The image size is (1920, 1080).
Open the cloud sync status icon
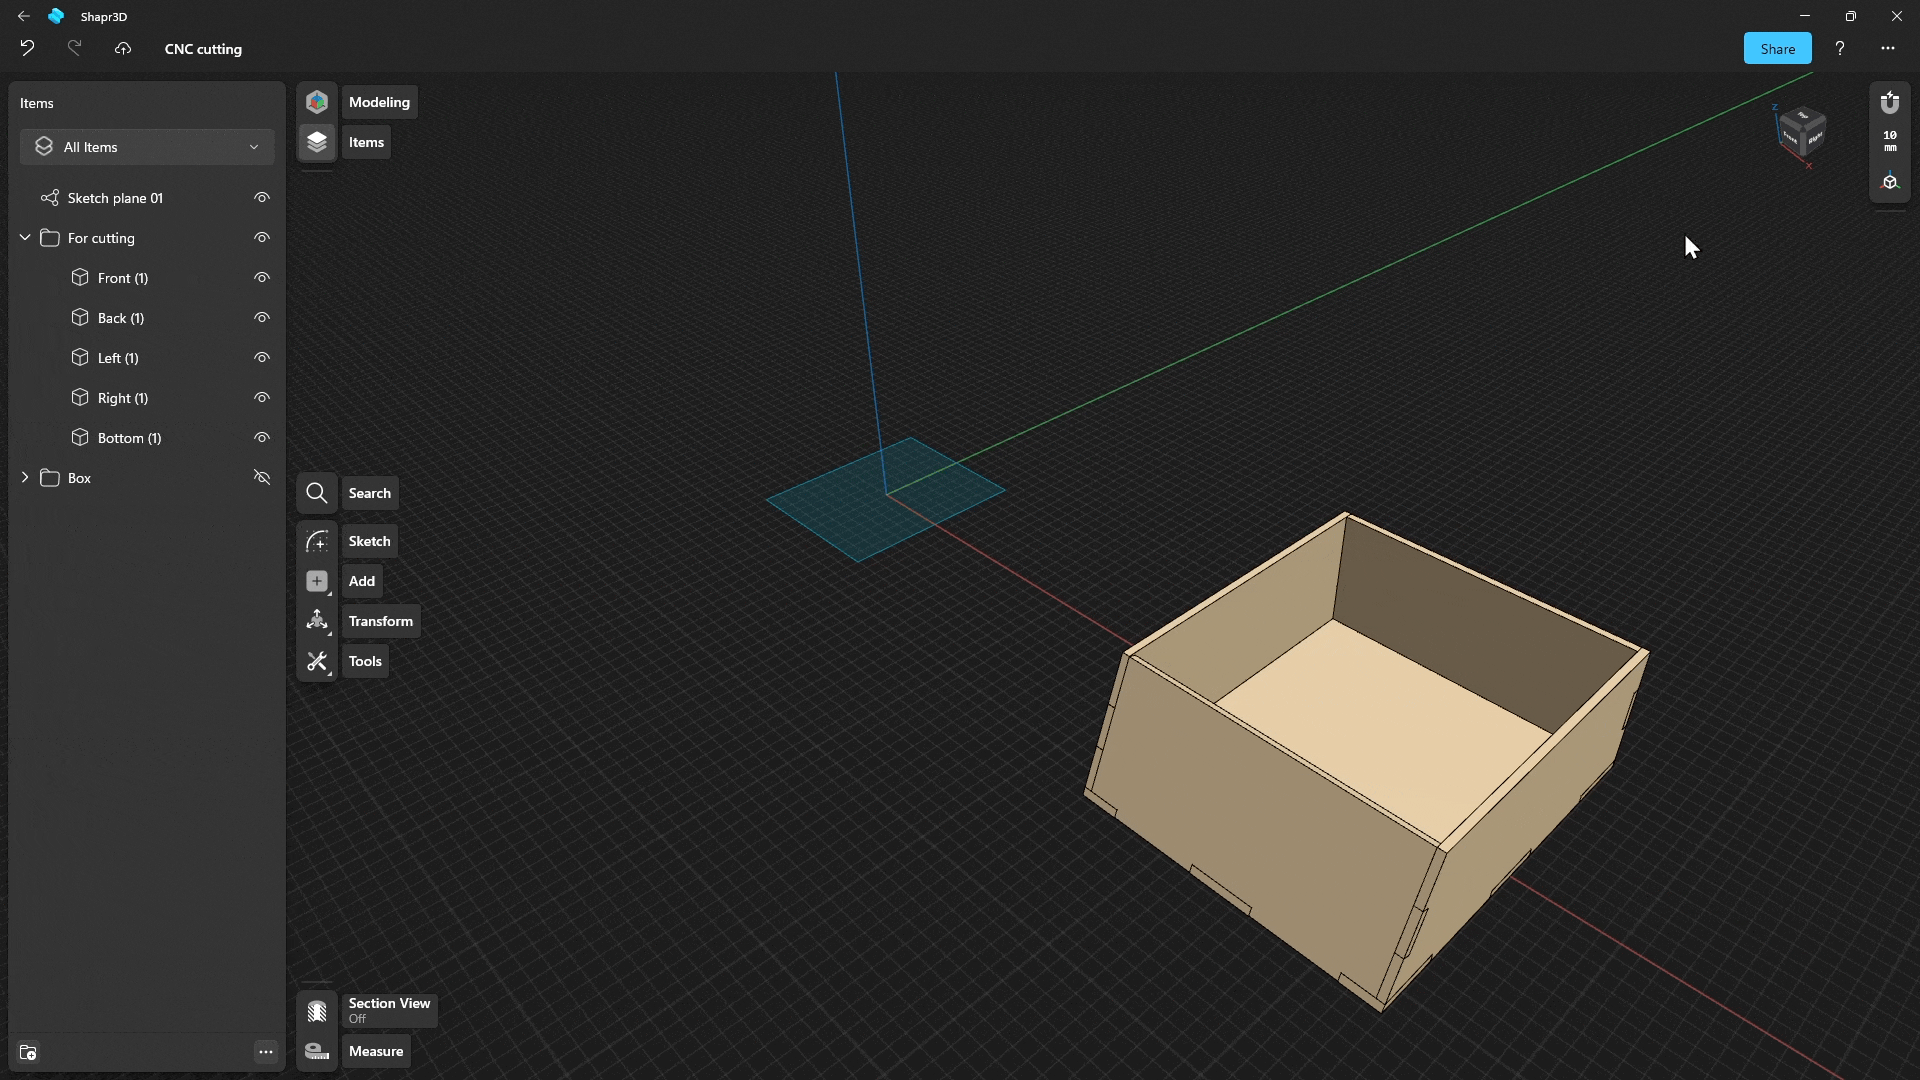click(123, 48)
